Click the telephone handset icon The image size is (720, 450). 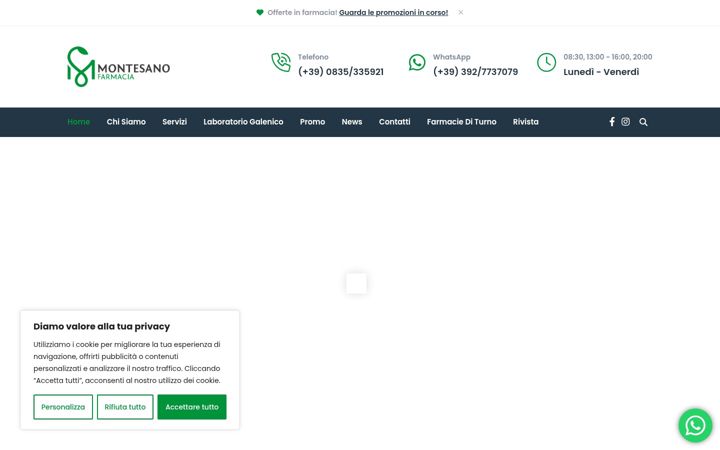281,62
